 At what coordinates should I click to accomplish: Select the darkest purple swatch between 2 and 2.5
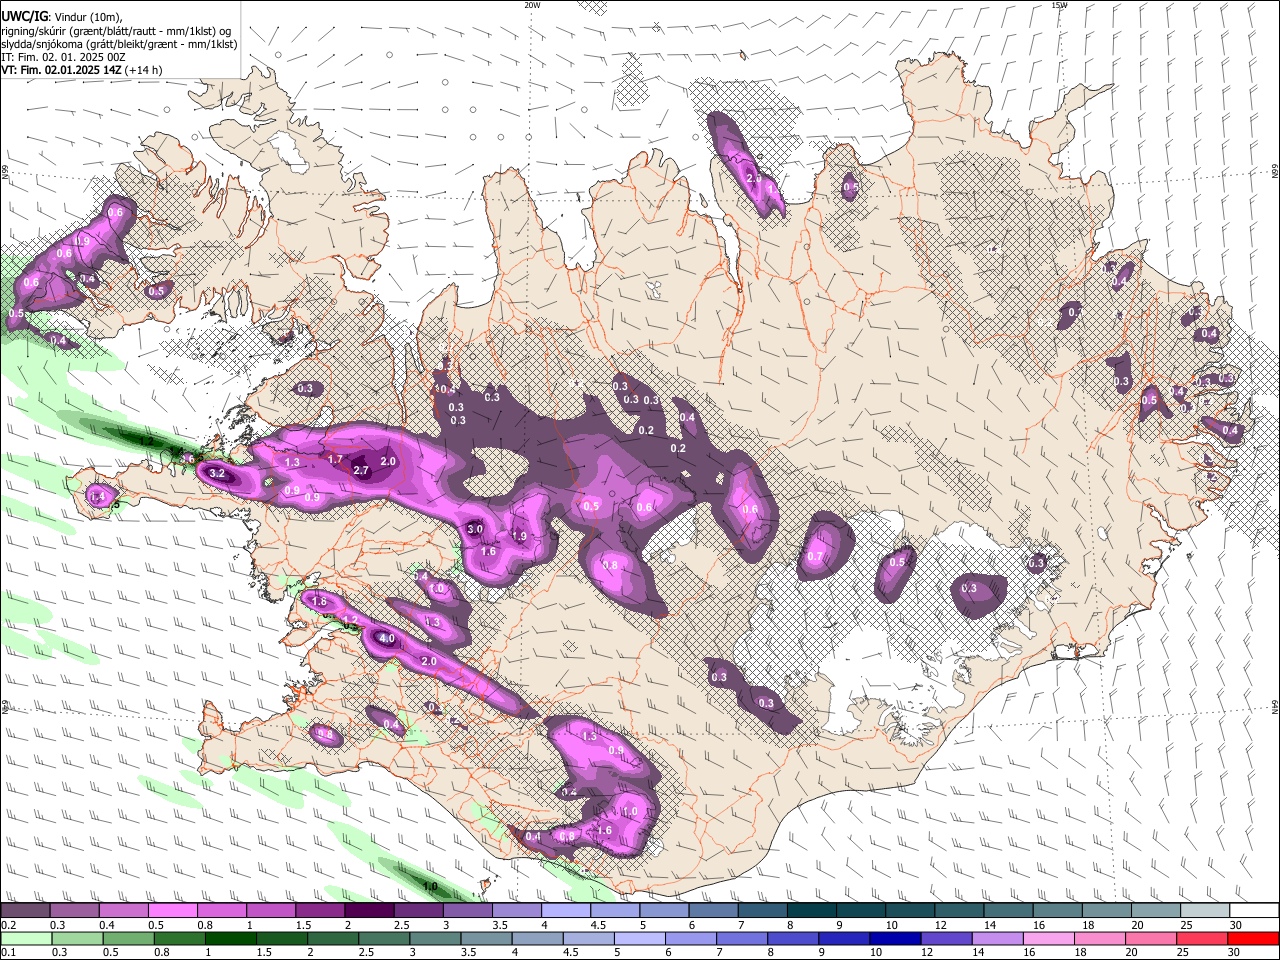369,911
